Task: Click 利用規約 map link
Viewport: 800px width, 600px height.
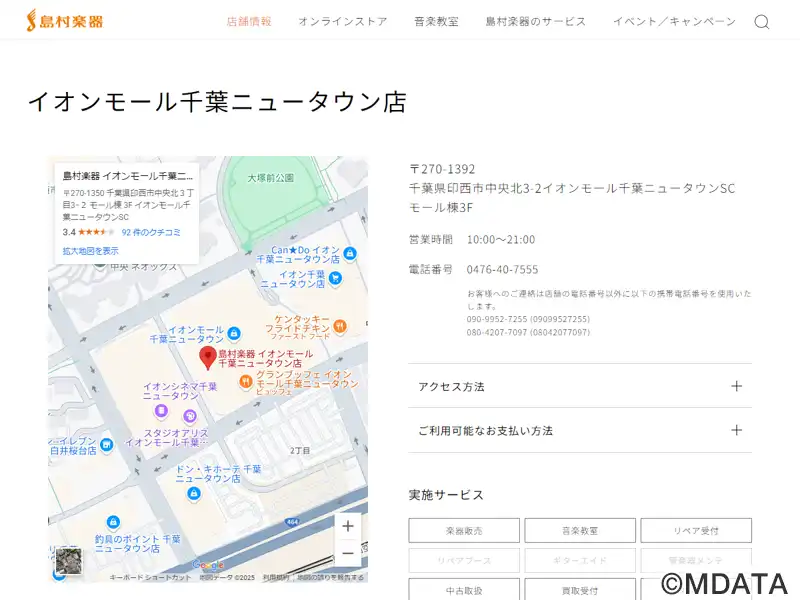Action: (276, 578)
